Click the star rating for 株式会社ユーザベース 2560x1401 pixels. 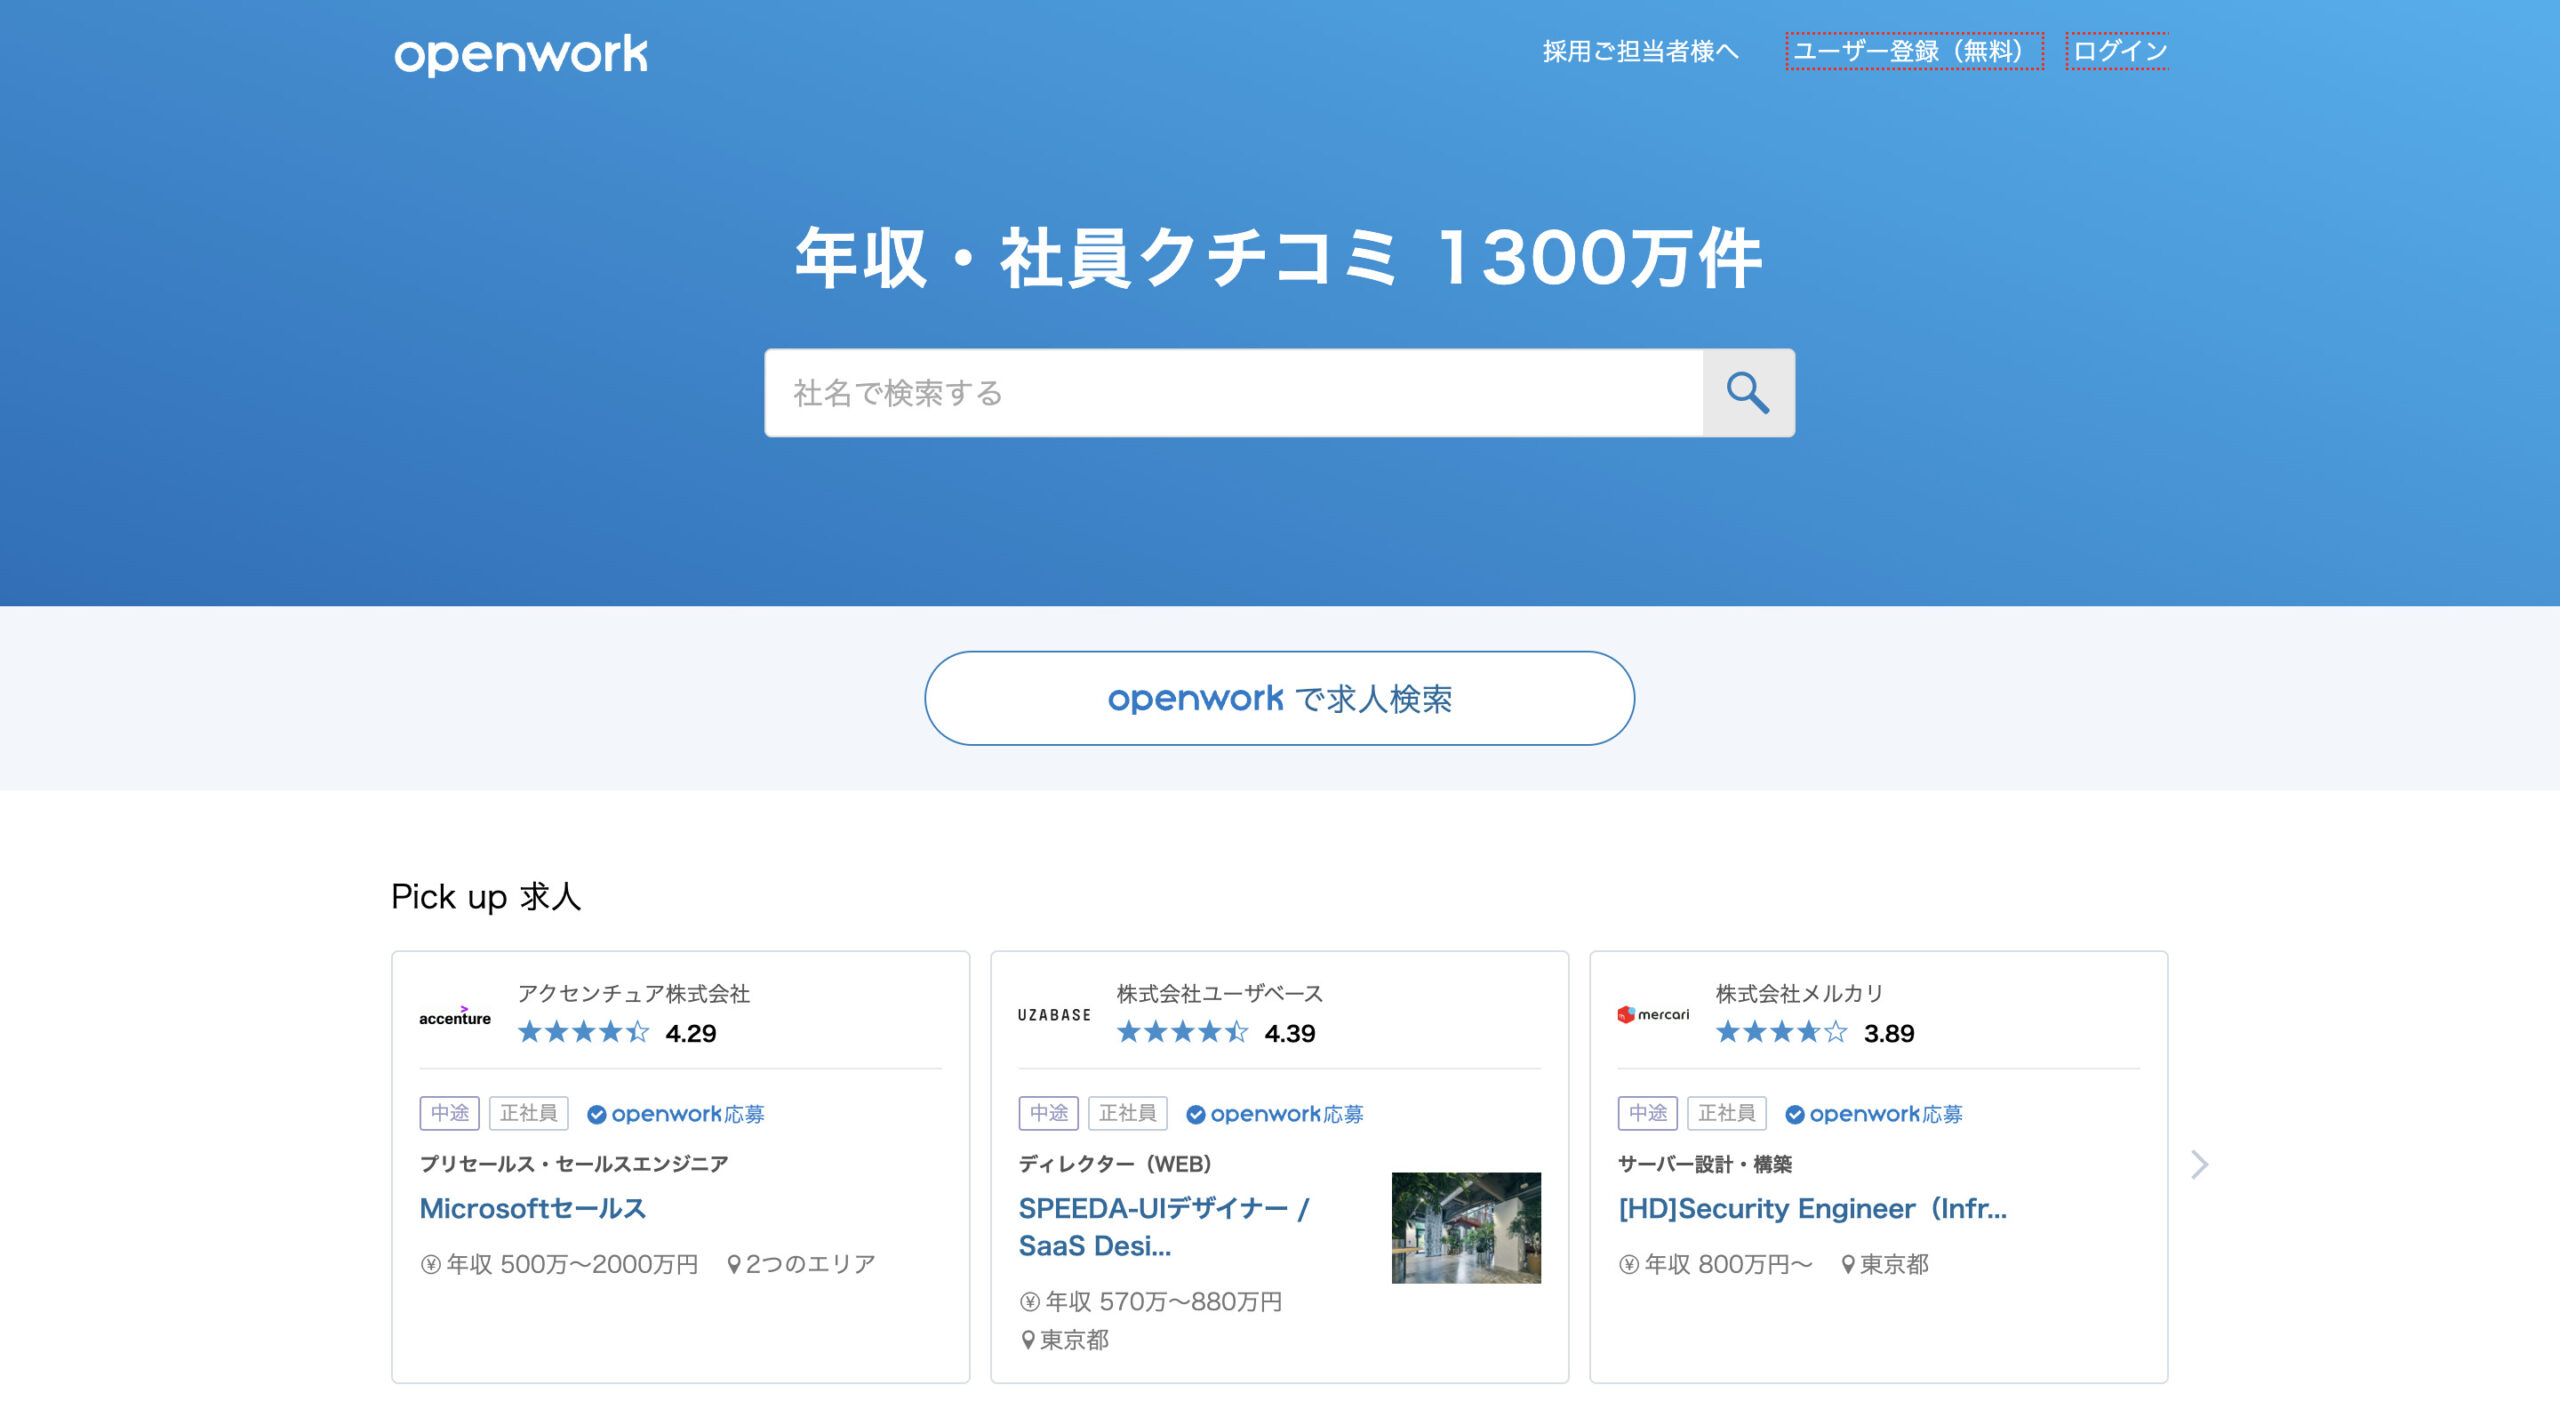click(x=1182, y=1032)
